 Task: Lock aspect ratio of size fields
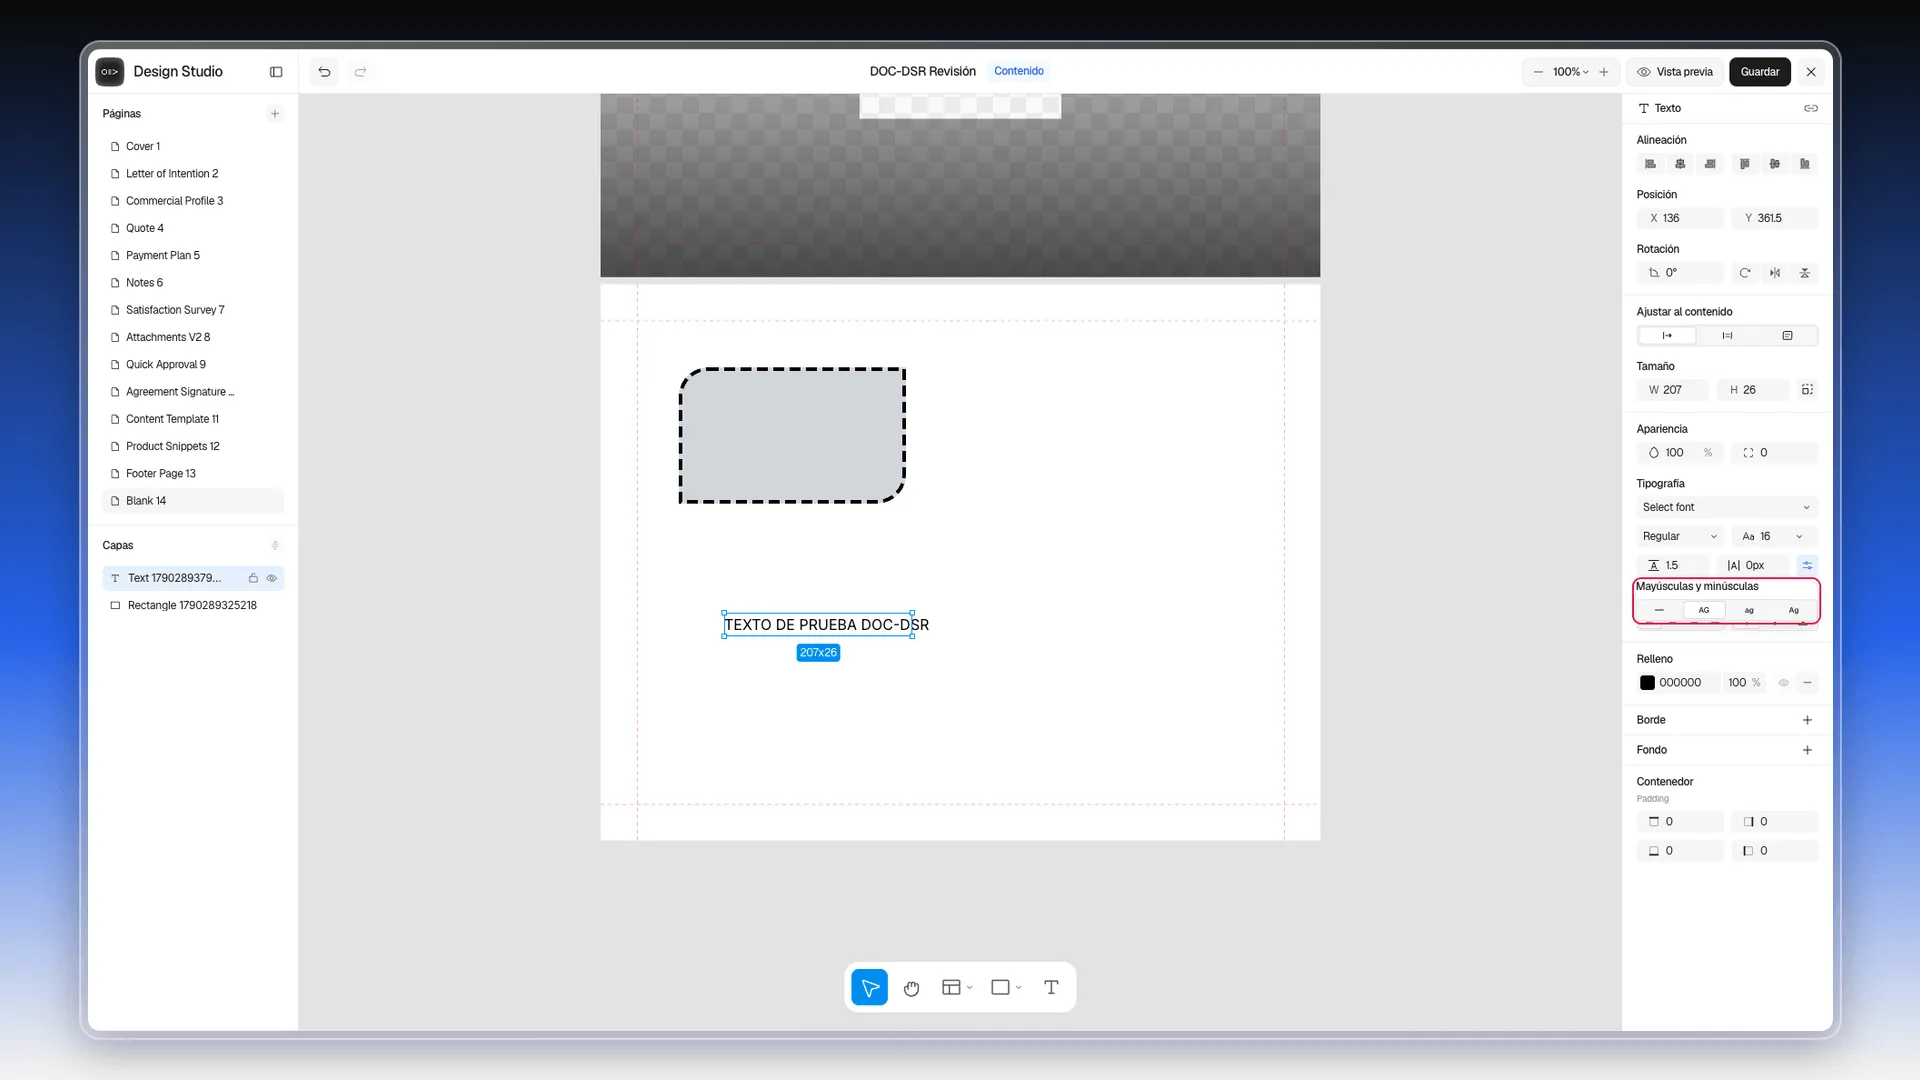point(1807,390)
